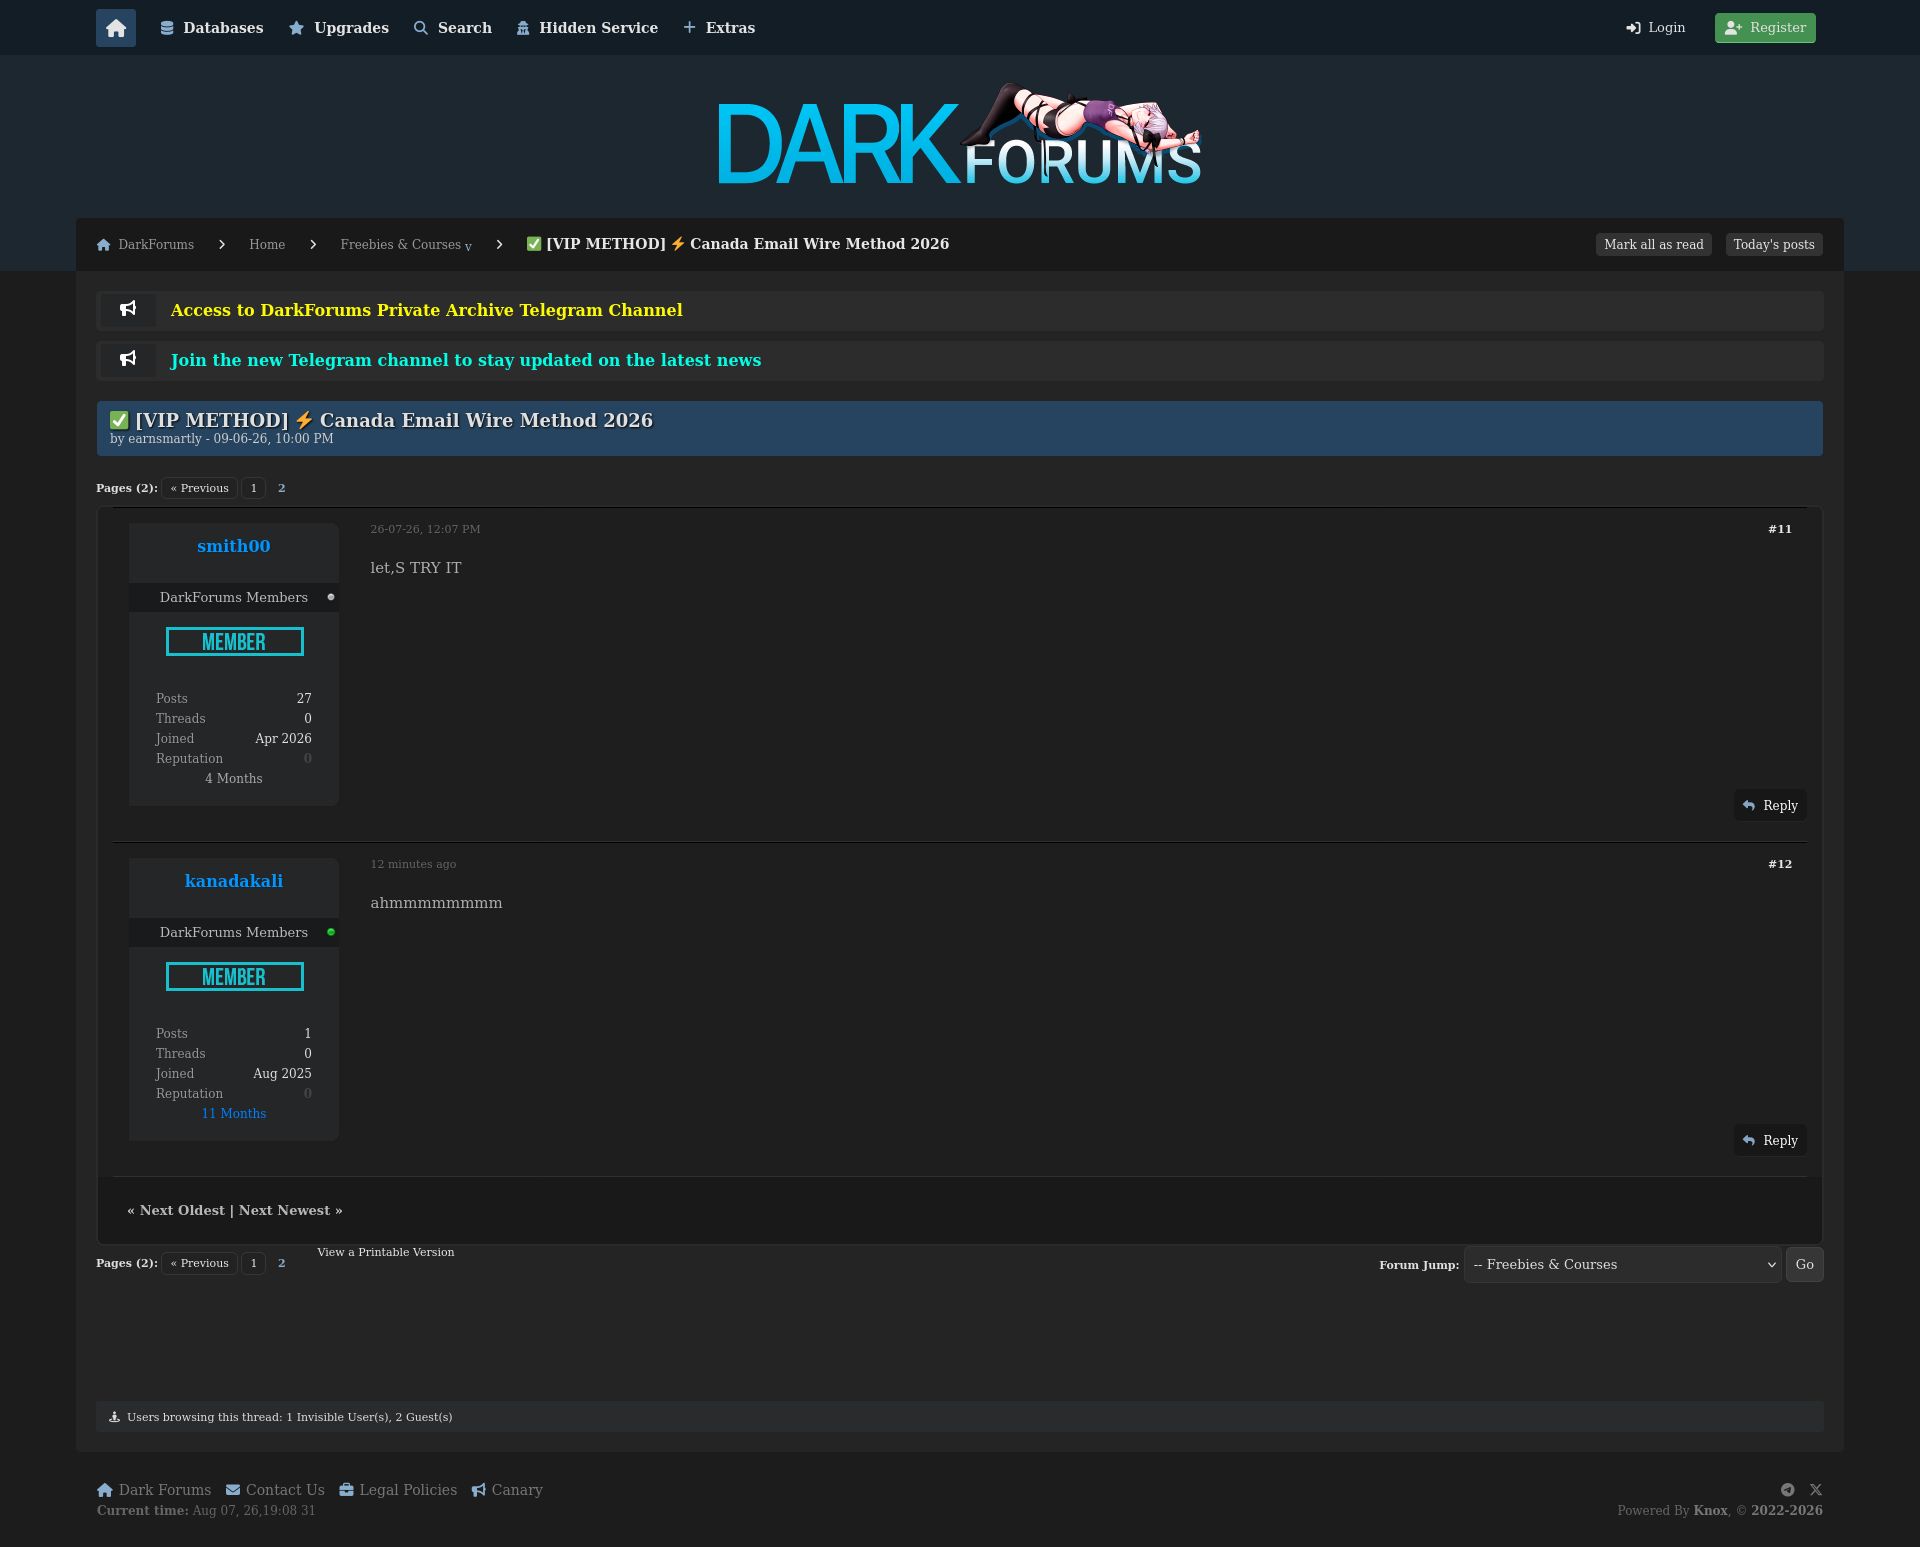
Task: Click '26-07-26, 12:07 PM' post timestamp
Action: point(425,529)
